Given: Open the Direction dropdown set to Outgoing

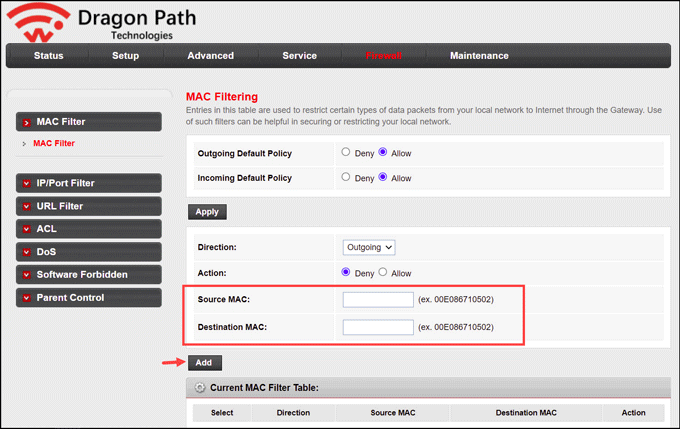Looking at the screenshot, I should click(369, 247).
